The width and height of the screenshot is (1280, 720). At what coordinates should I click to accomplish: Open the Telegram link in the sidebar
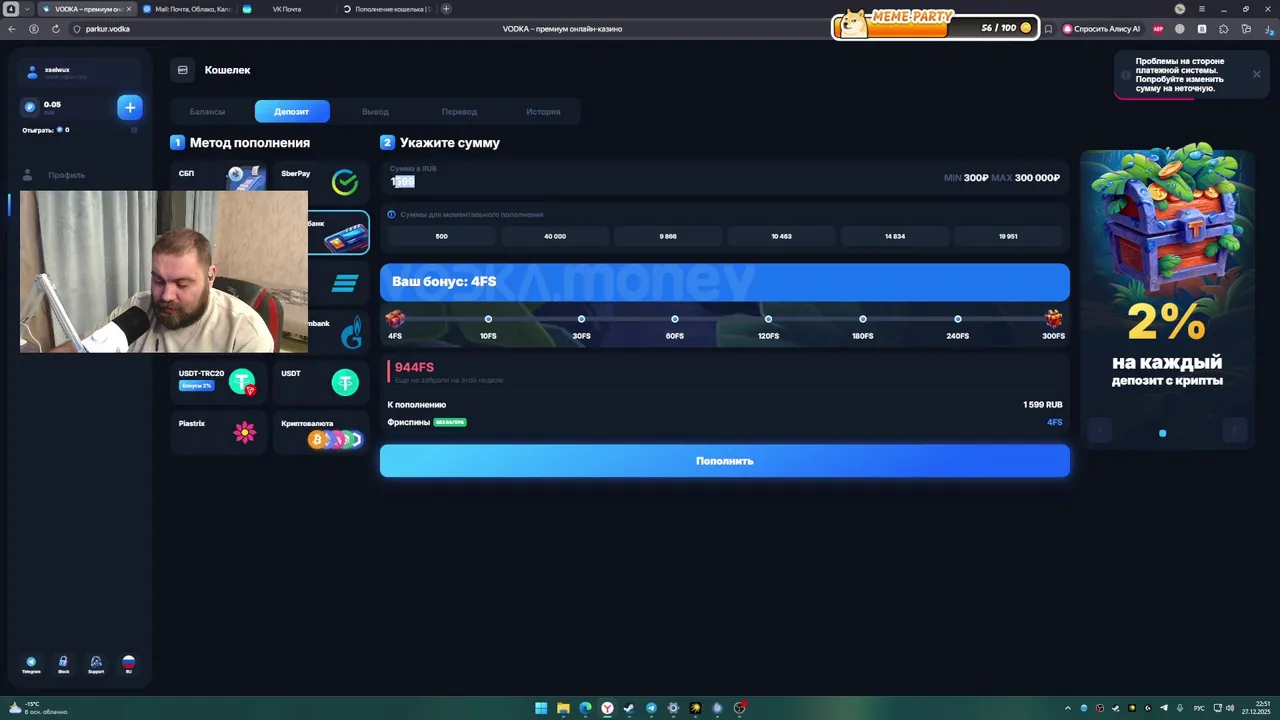(31, 664)
